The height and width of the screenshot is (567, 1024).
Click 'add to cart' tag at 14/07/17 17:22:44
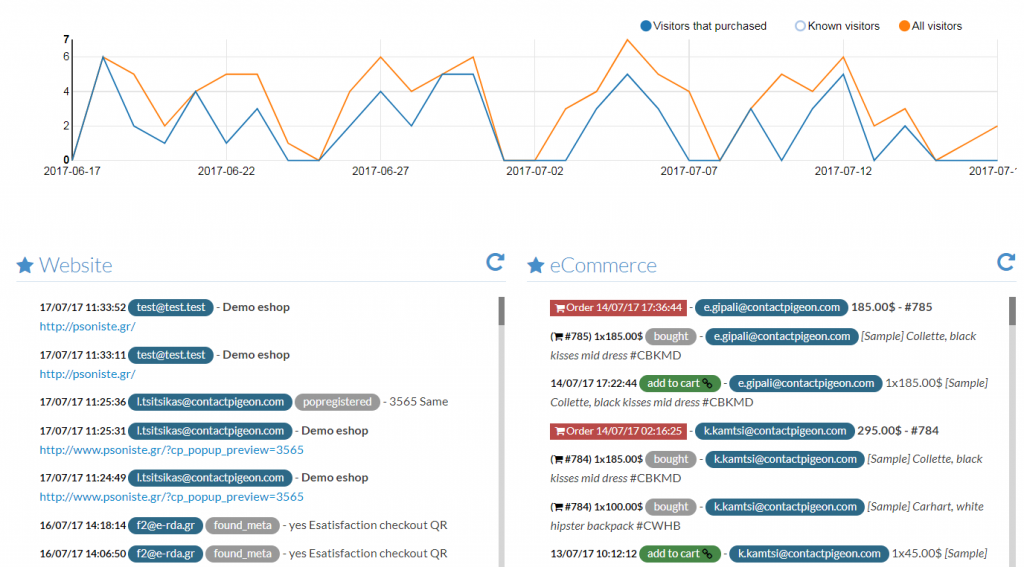click(x=680, y=383)
